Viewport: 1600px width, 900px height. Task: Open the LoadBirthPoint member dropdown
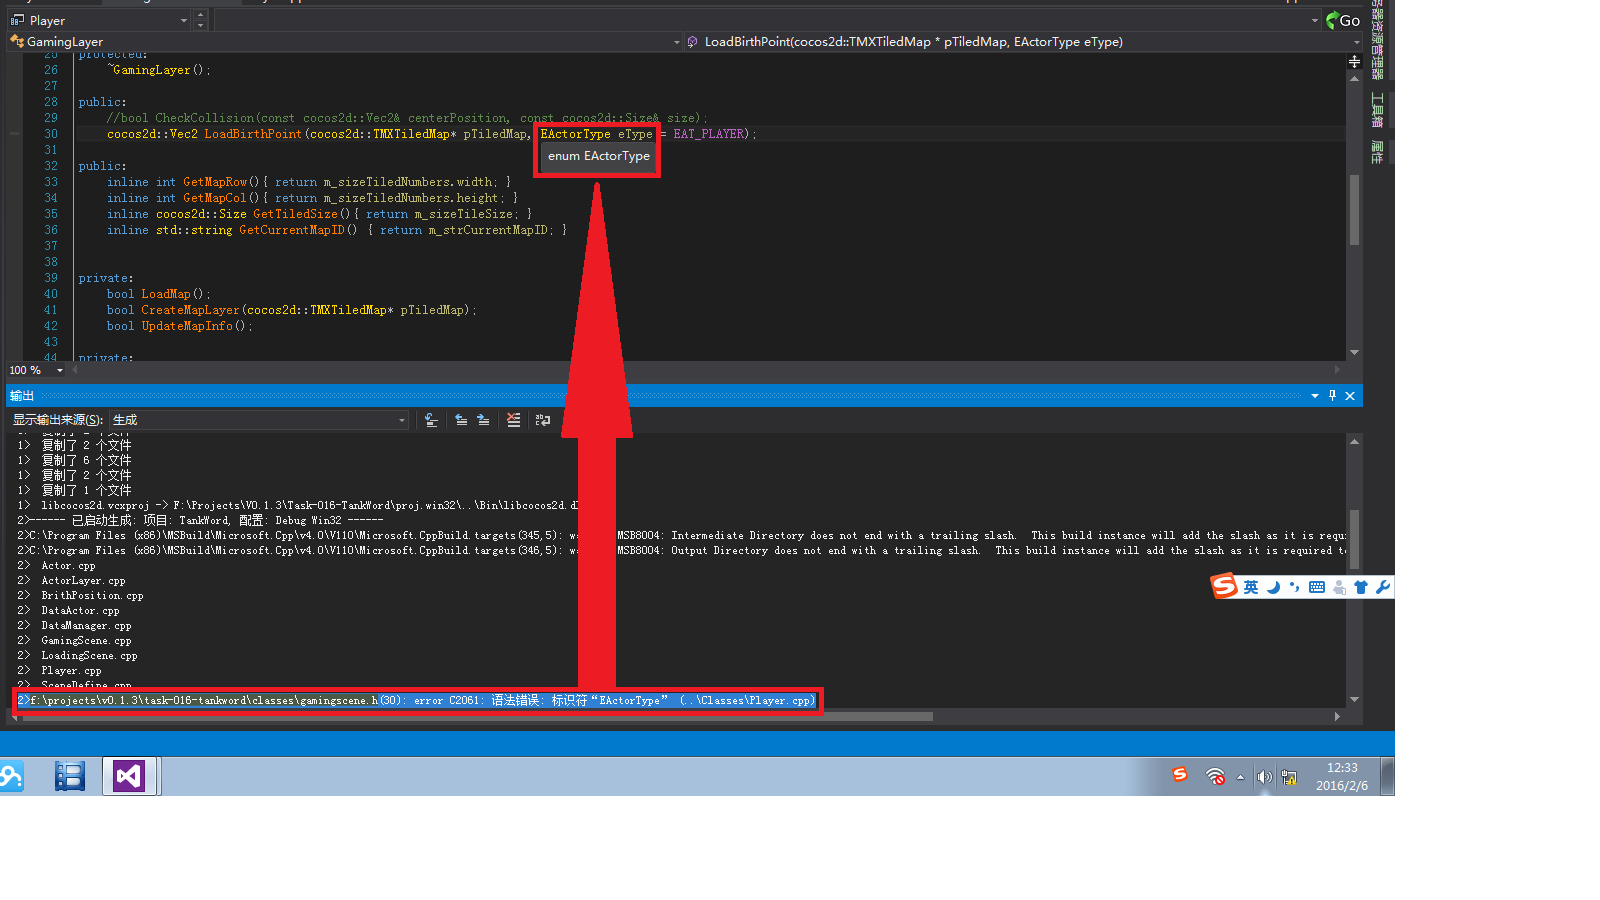coord(1356,42)
